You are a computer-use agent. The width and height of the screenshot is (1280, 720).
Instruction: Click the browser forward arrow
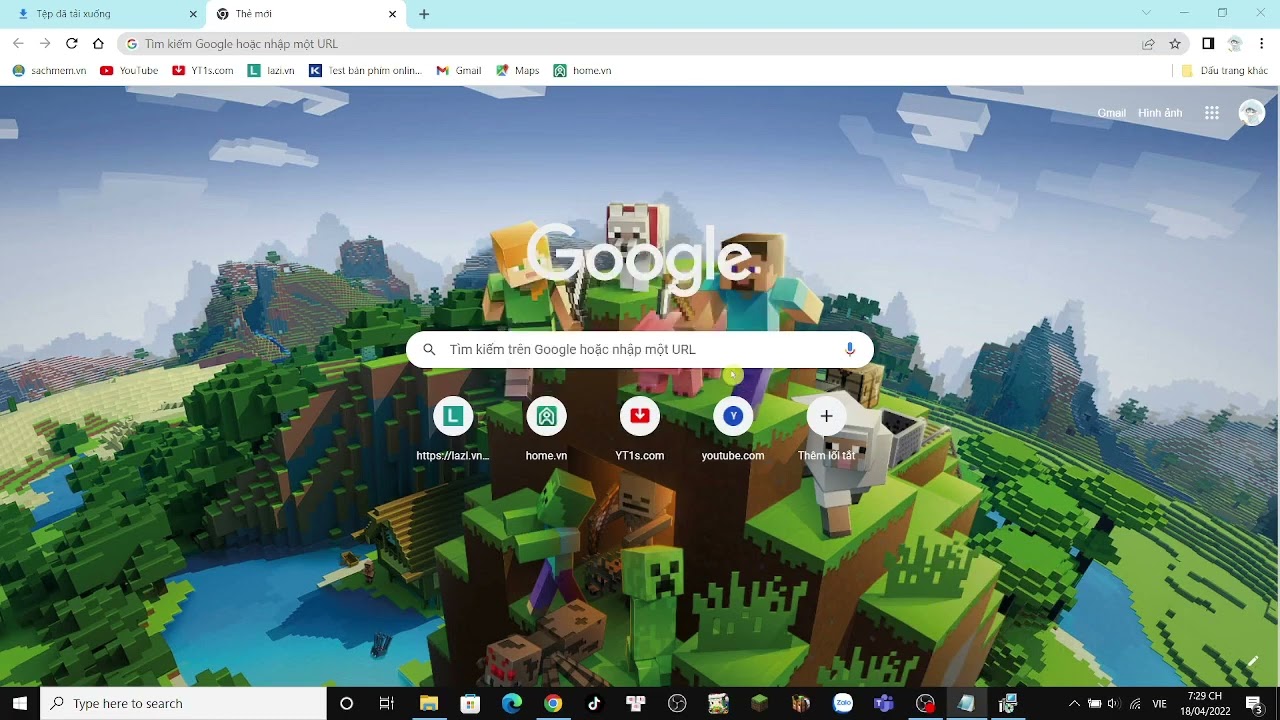click(45, 43)
